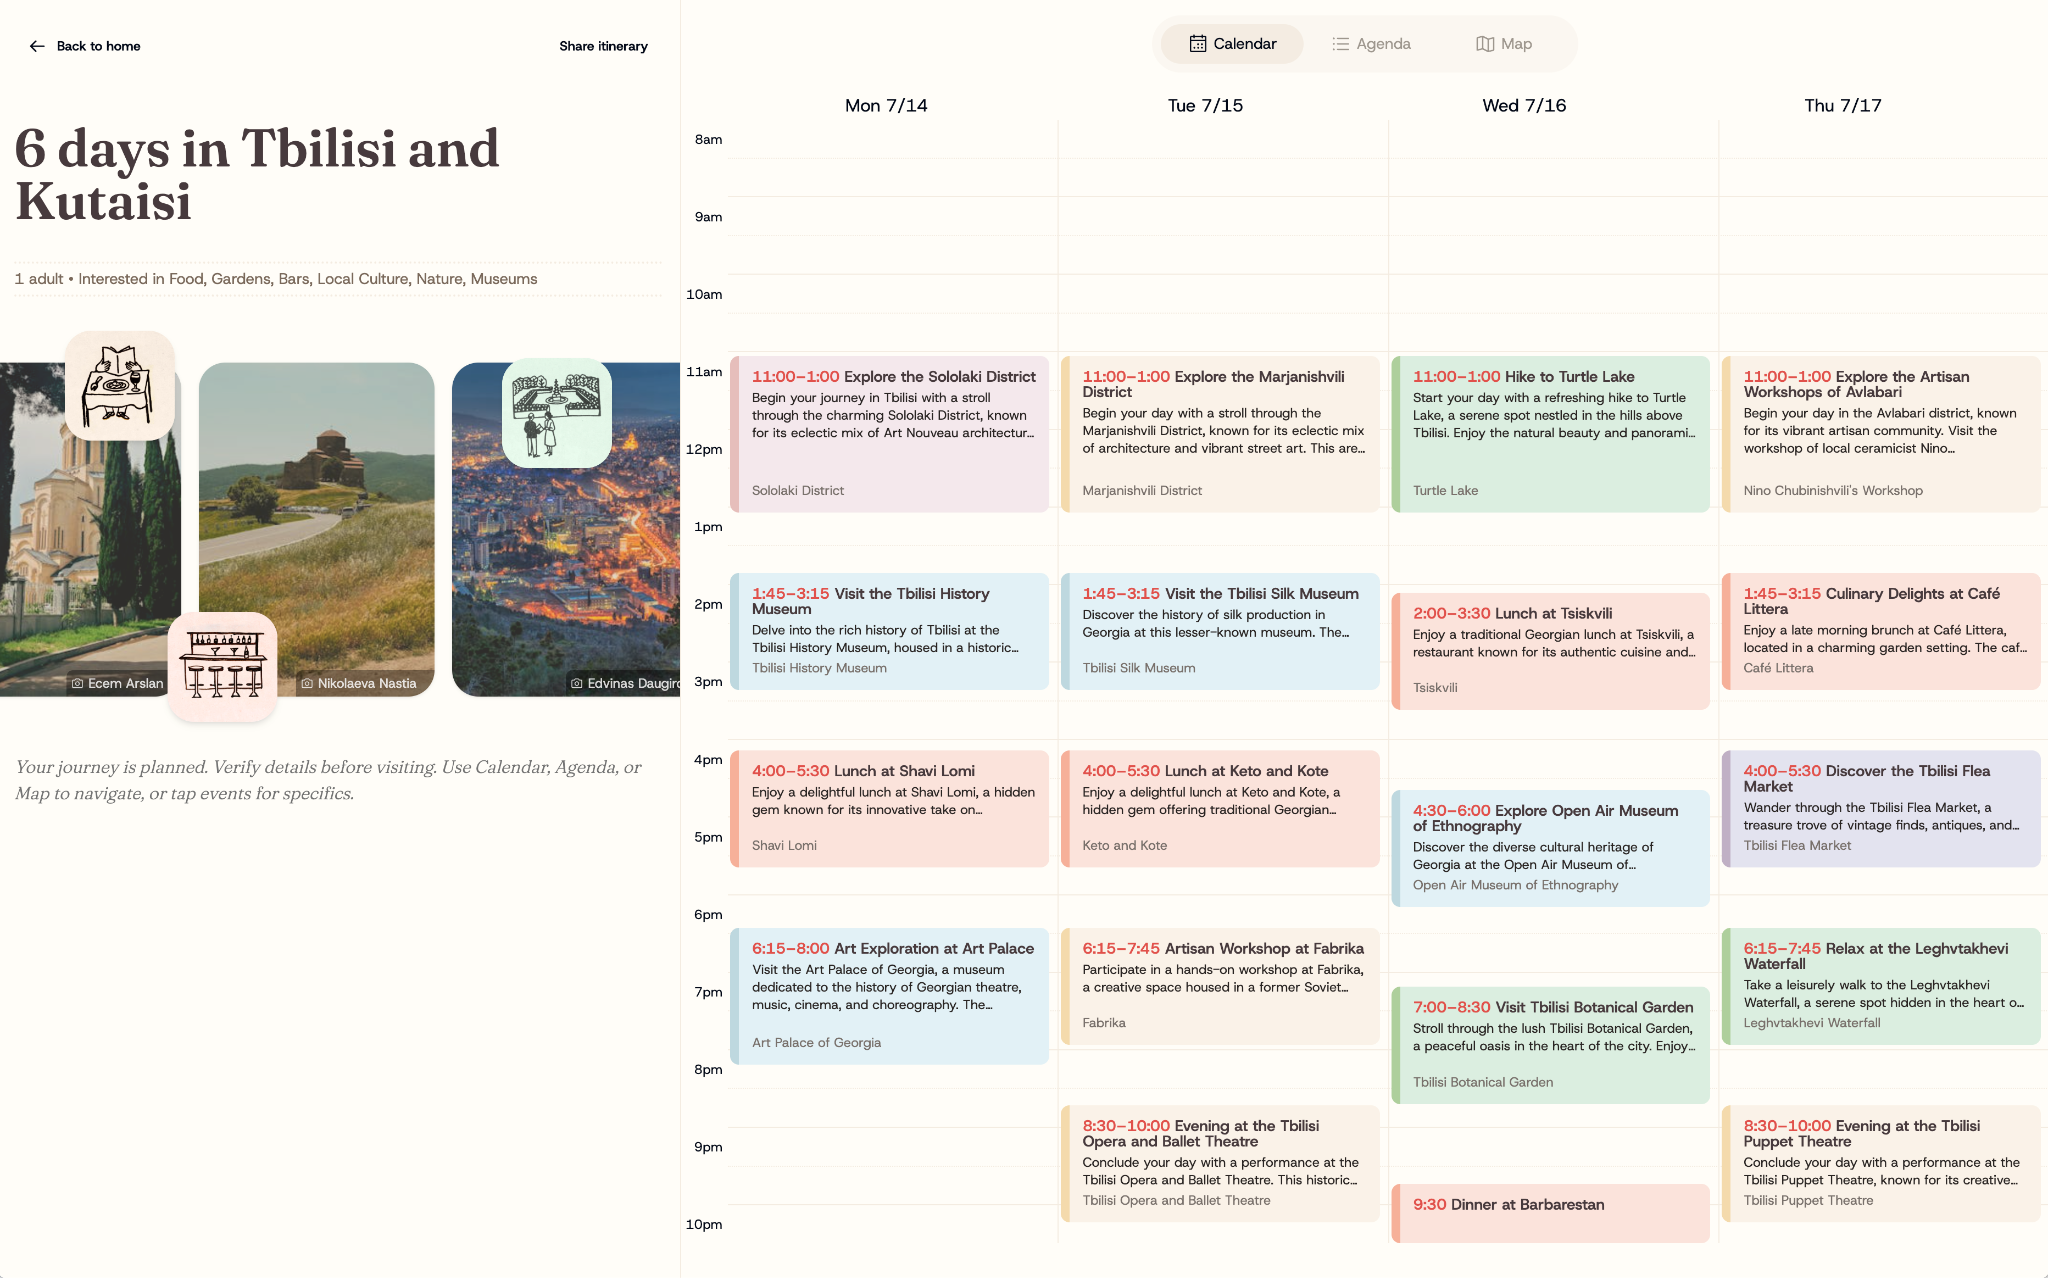Open Art Exploration at Art Palace event
This screenshot has height=1278, width=2048.
tap(889, 996)
